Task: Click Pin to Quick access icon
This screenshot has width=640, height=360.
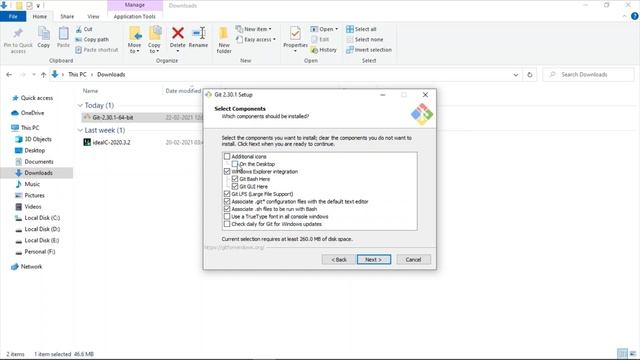Action: 18,33
